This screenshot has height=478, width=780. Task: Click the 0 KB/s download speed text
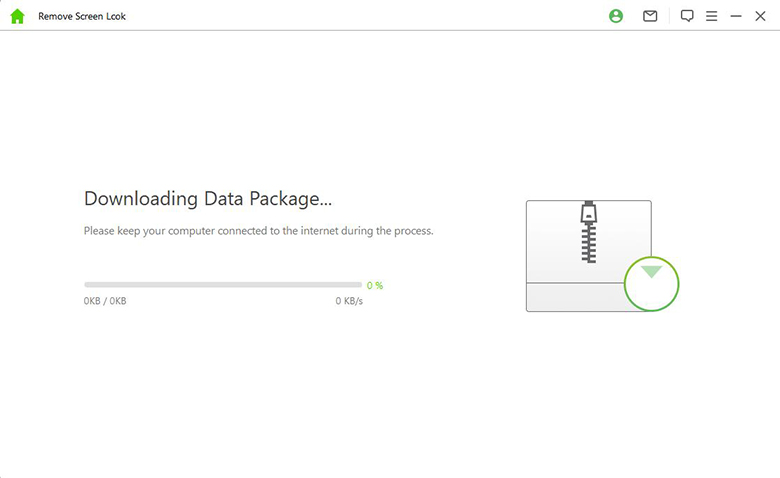[x=349, y=301]
